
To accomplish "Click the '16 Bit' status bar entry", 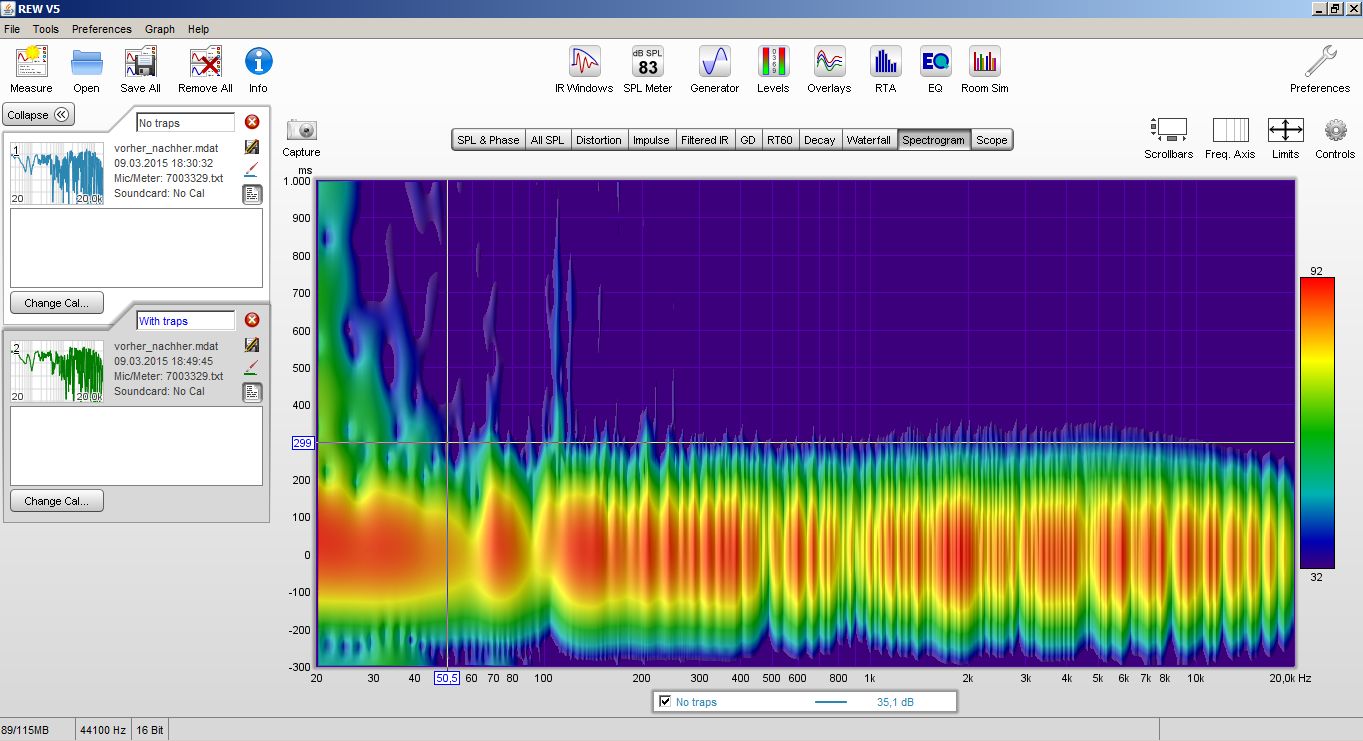I will click(x=150, y=730).
